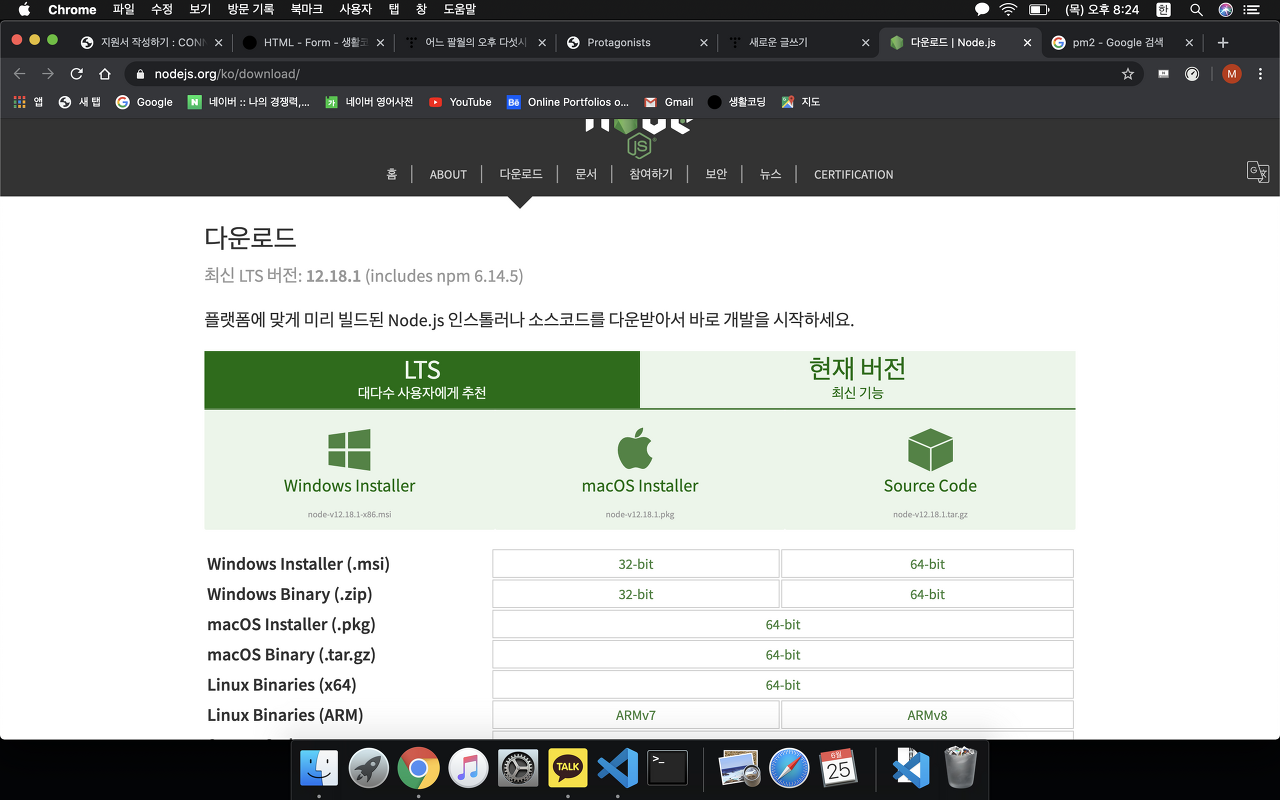Screen dimensions: 1280x800
Task: Open the 지도 bookmark
Action: click(x=801, y=102)
